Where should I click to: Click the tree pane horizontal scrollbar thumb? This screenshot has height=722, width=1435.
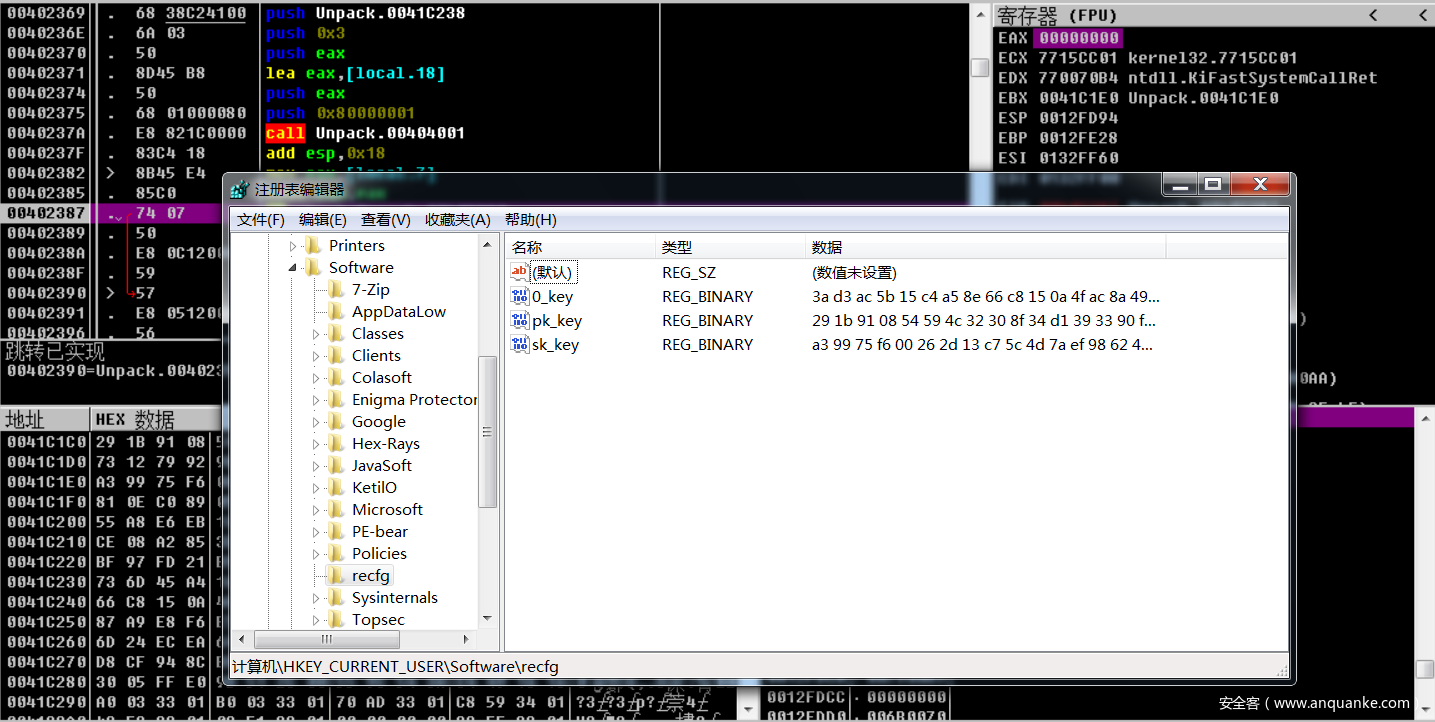326,639
